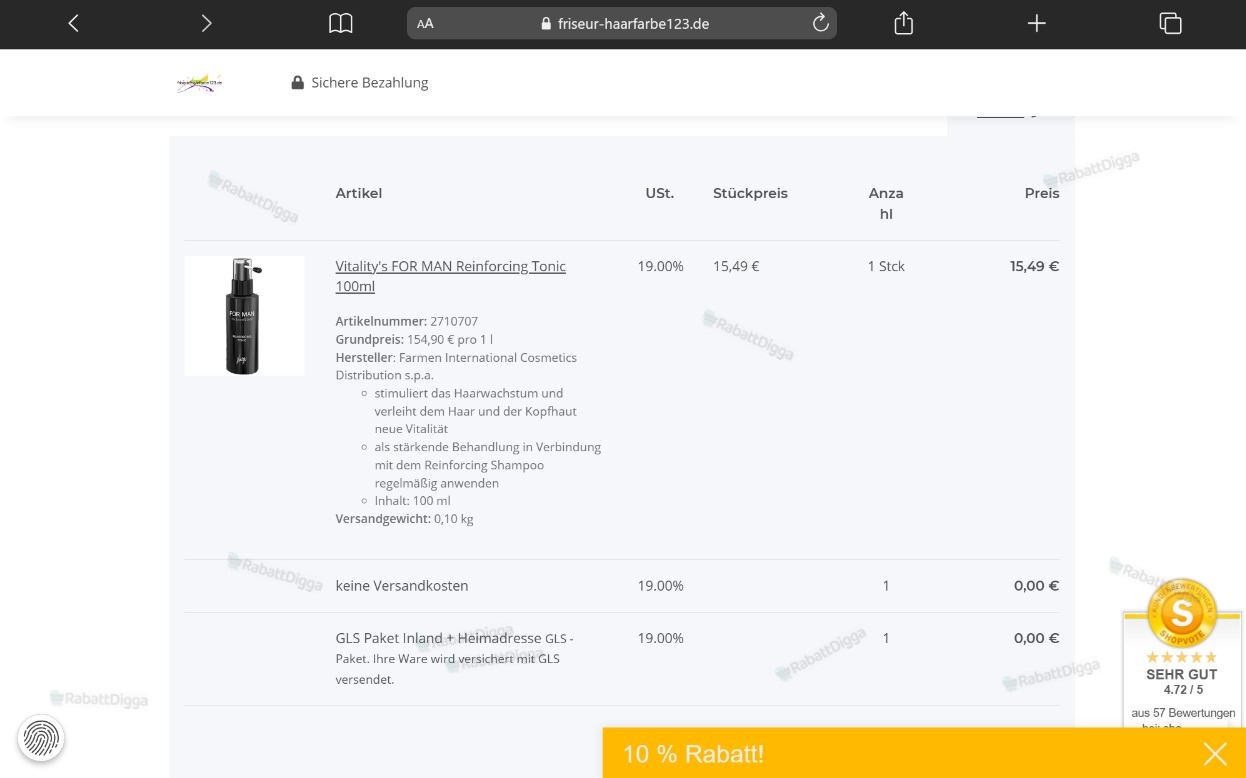Screen dimensions: 1246x778
Task: Click the FOR MAN tonic product image
Action: pos(244,316)
